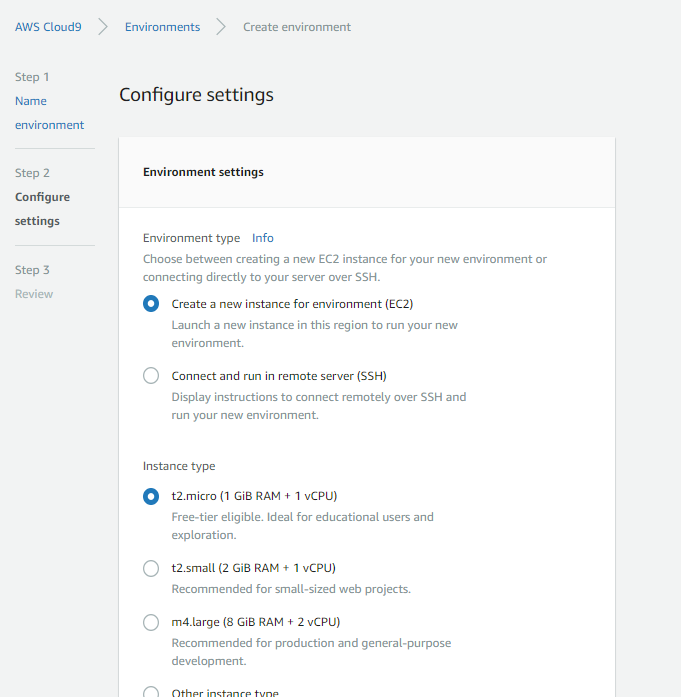The width and height of the screenshot is (681, 697).
Task: Click the Step 1 label in sidebar
Action: pyautogui.click(x=32, y=77)
